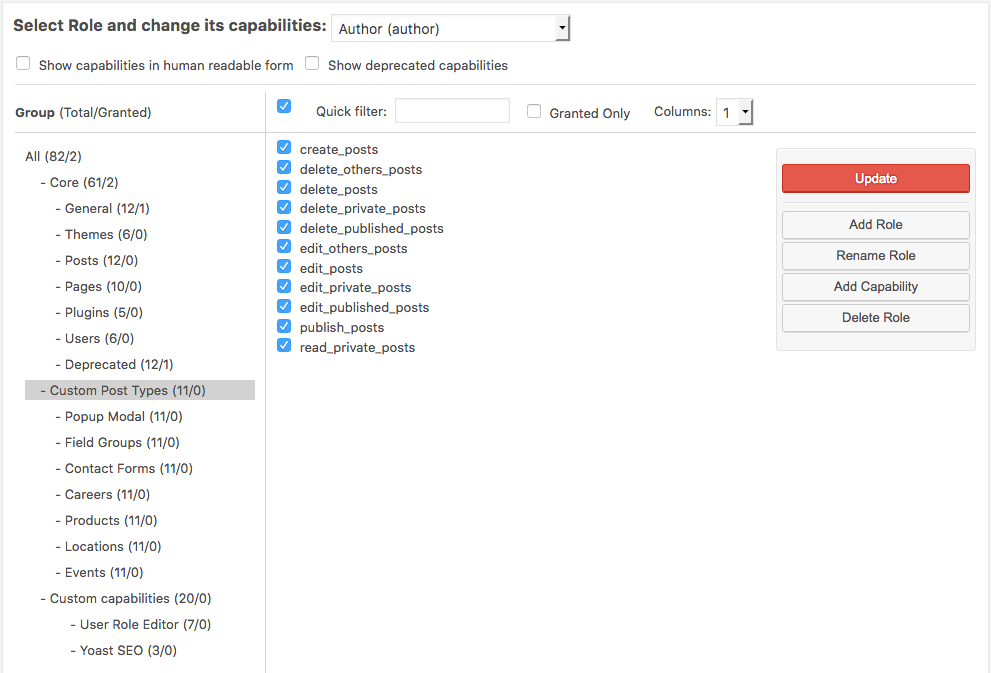
Task: Toggle the select-all capabilities checkbox
Action: click(284, 104)
